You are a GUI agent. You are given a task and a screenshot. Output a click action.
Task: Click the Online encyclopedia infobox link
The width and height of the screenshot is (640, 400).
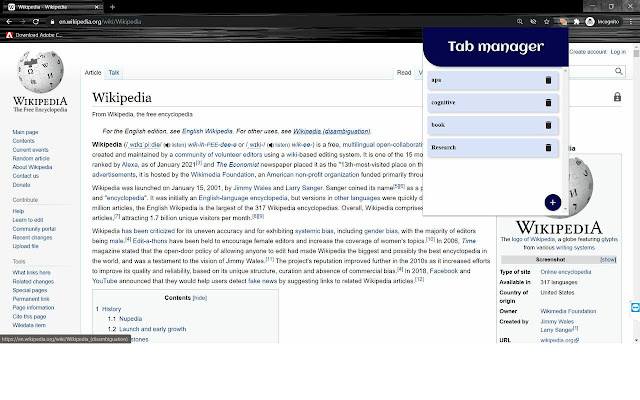point(566,272)
